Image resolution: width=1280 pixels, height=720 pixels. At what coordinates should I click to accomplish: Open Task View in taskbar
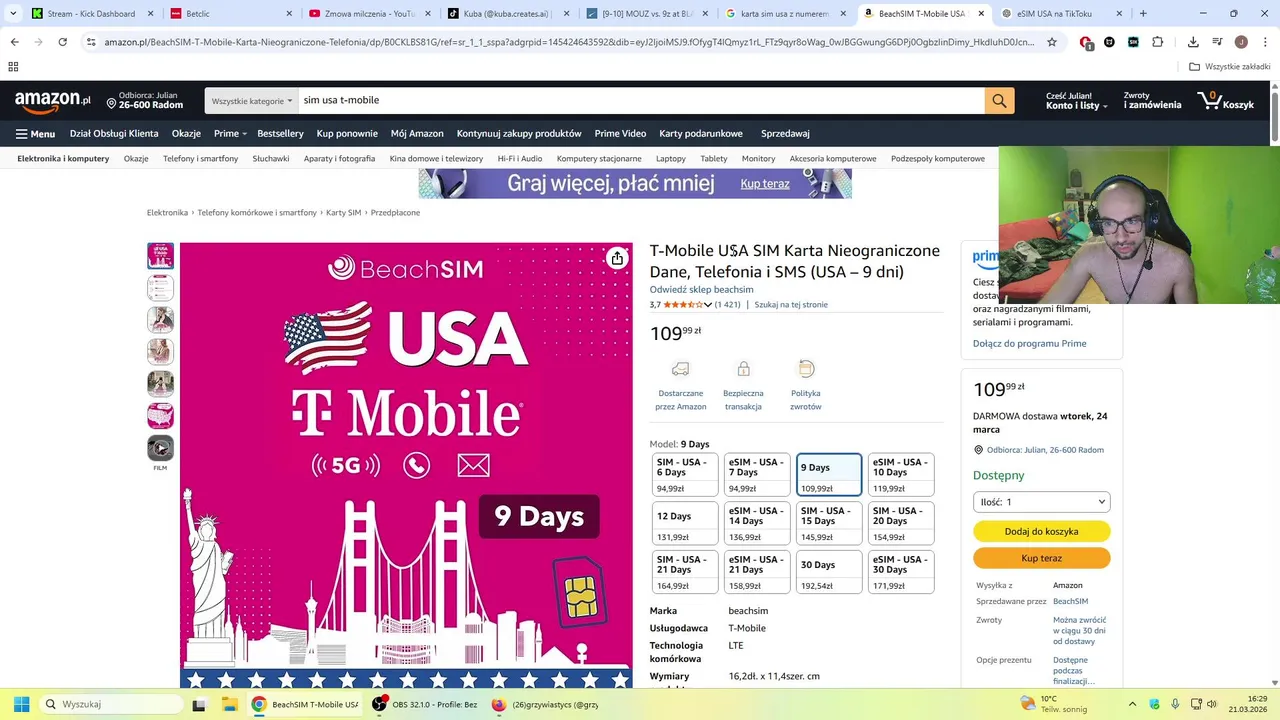pyautogui.click(x=199, y=704)
